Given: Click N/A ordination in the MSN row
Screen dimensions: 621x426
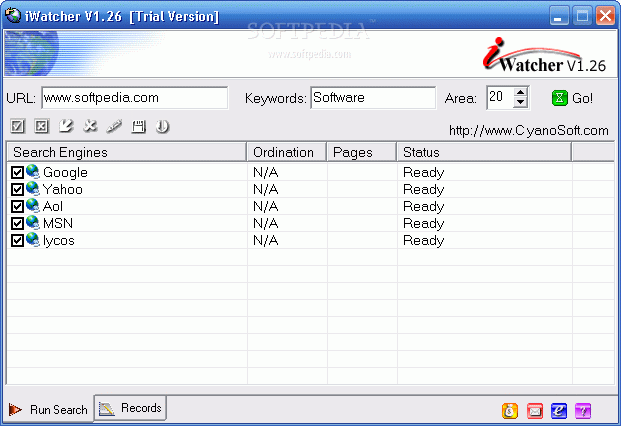Looking at the screenshot, I should pyautogui.click(x=265, y=224).
